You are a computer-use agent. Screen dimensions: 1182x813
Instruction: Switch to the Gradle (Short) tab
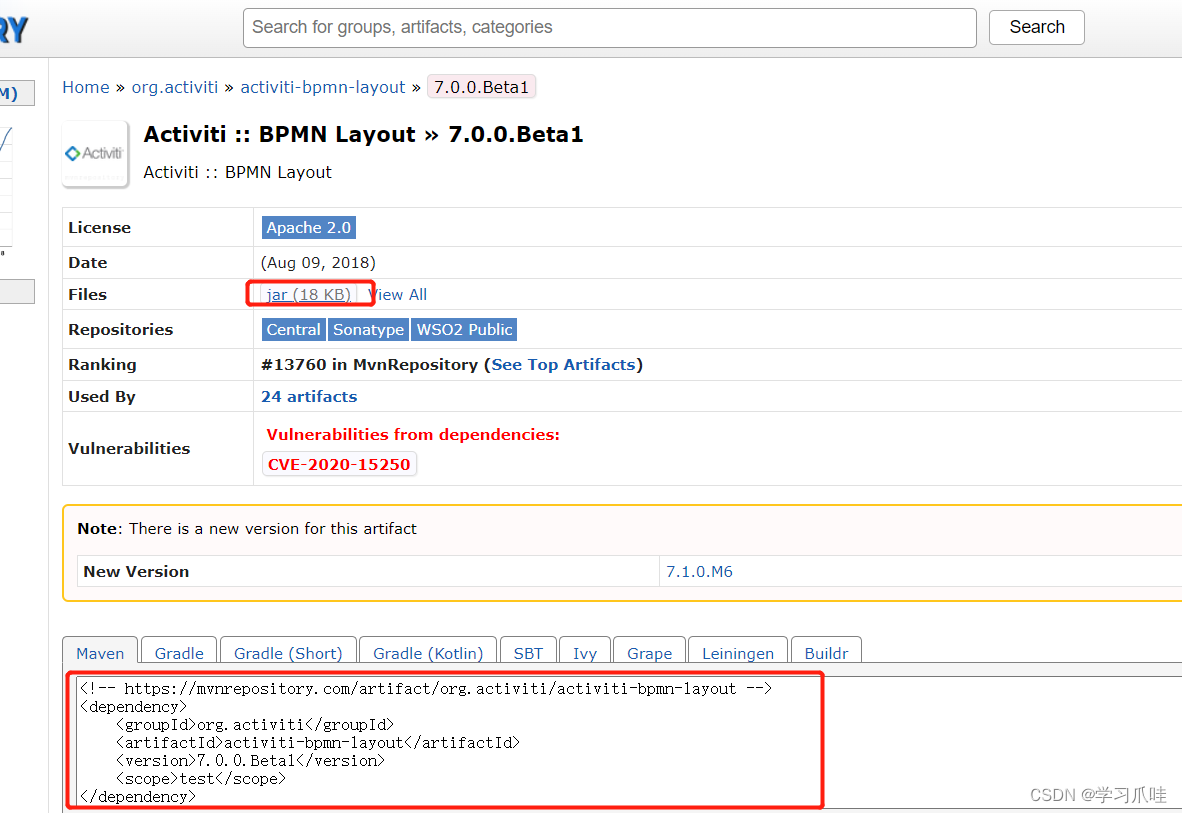(x=288, y=653)
